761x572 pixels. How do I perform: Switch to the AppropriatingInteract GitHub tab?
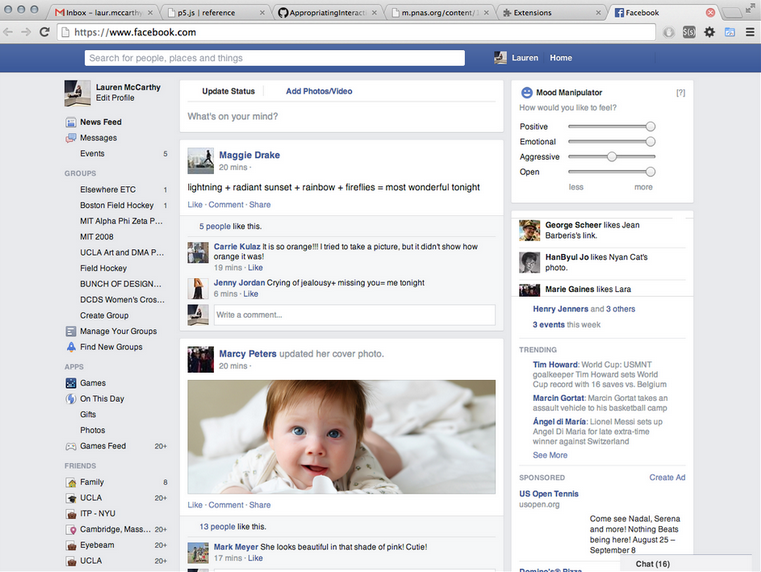[328, 13]
